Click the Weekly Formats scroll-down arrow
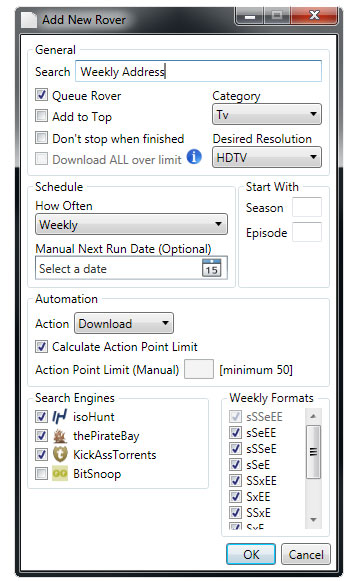Screen dimensions: 360x581 pos(313,519)
